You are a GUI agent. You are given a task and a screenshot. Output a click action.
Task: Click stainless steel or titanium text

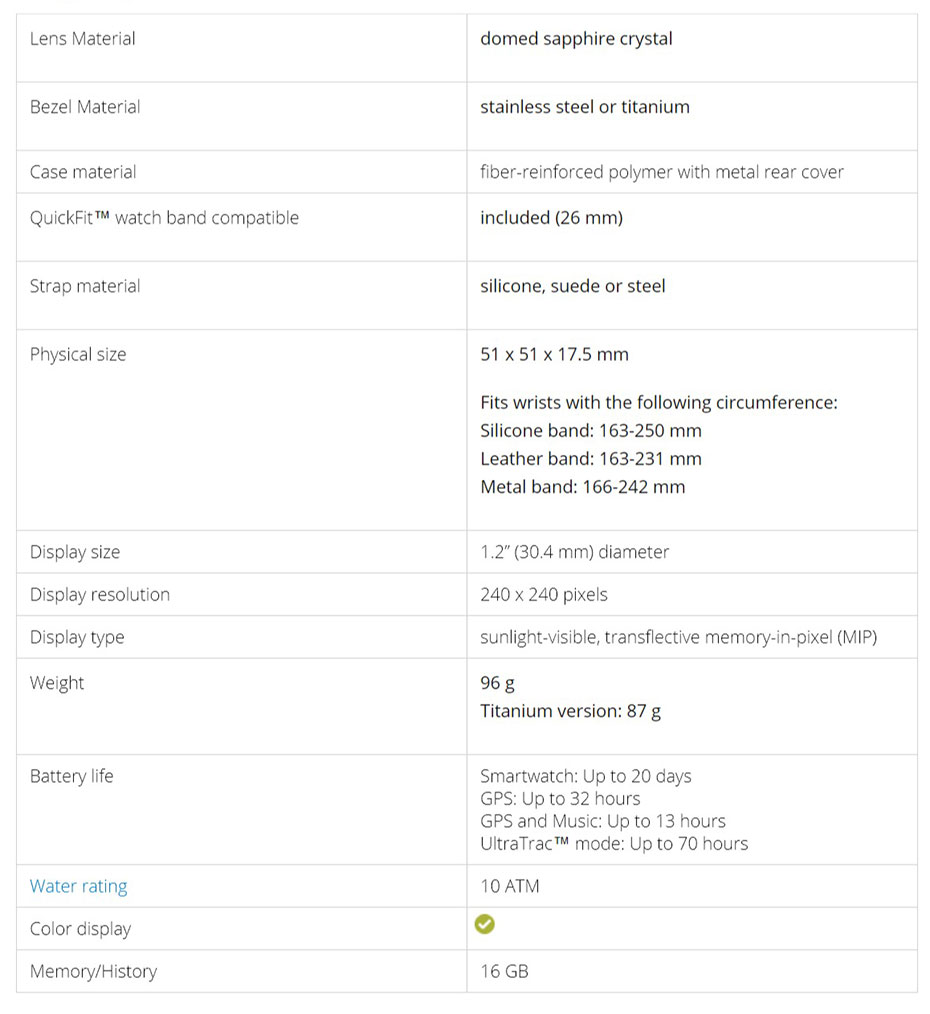coord(585,107)
